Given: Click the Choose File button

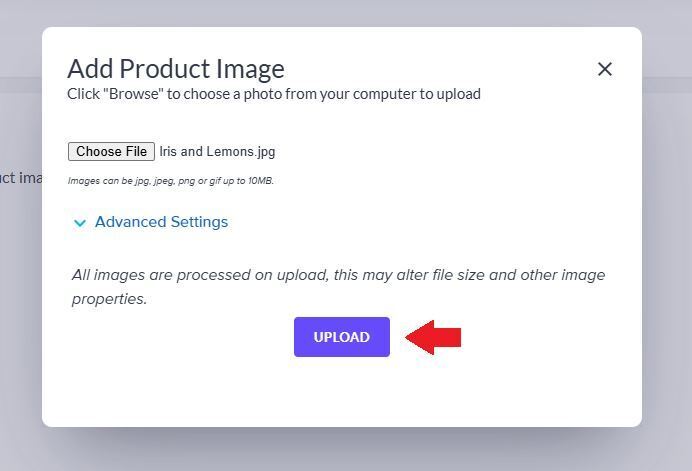Looking at the screenshot, I should pos(111,152).
